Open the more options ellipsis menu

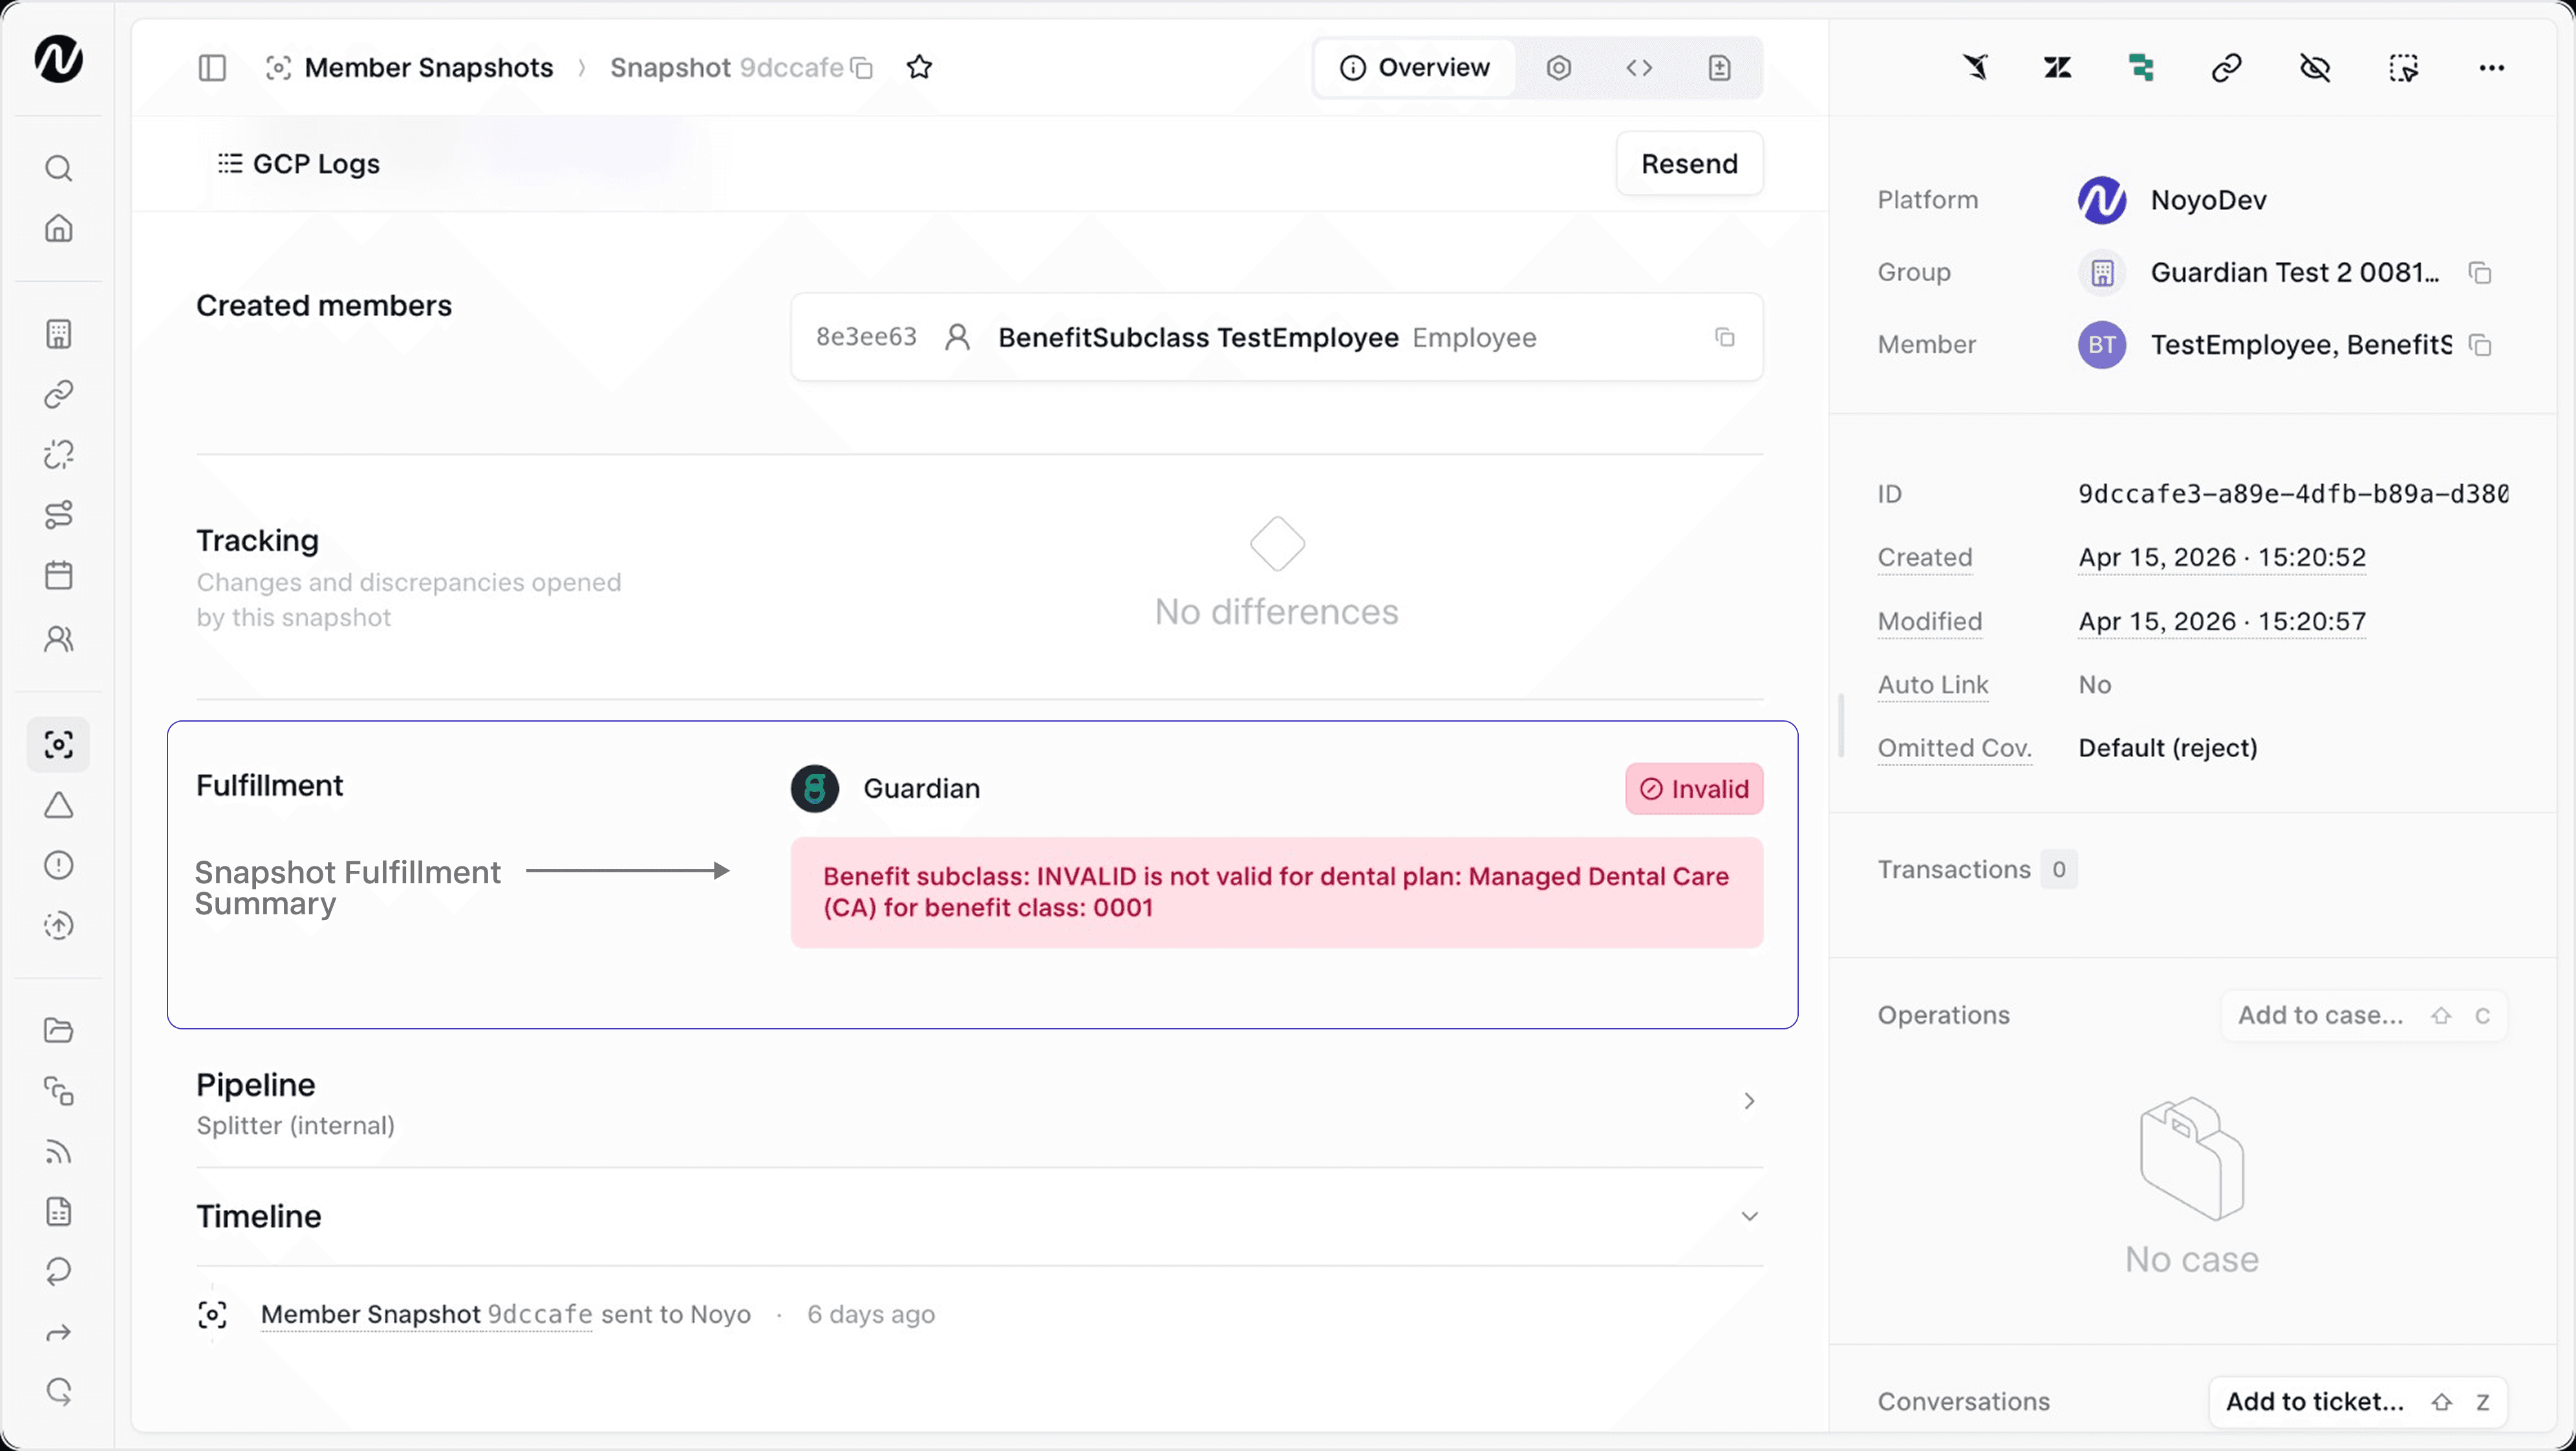2491,68
